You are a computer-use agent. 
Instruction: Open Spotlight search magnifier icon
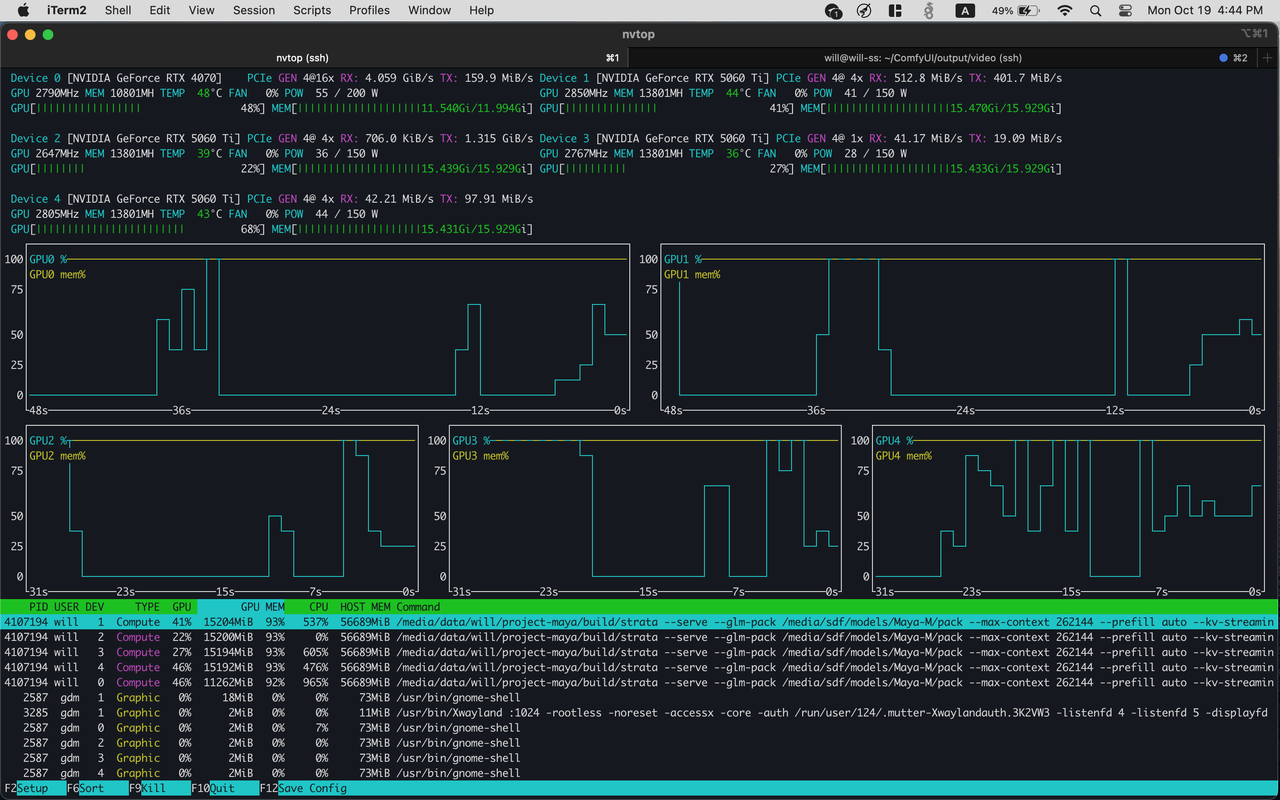(x=1096, y=10)
